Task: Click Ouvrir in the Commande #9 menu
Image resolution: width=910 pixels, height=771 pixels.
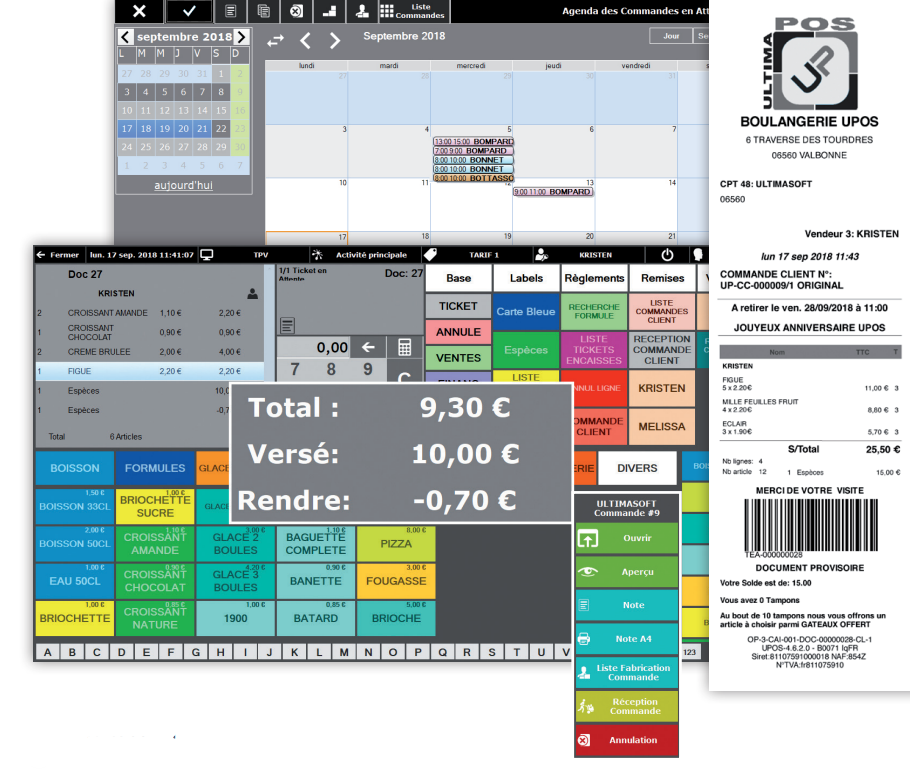Action: point(627,538)
